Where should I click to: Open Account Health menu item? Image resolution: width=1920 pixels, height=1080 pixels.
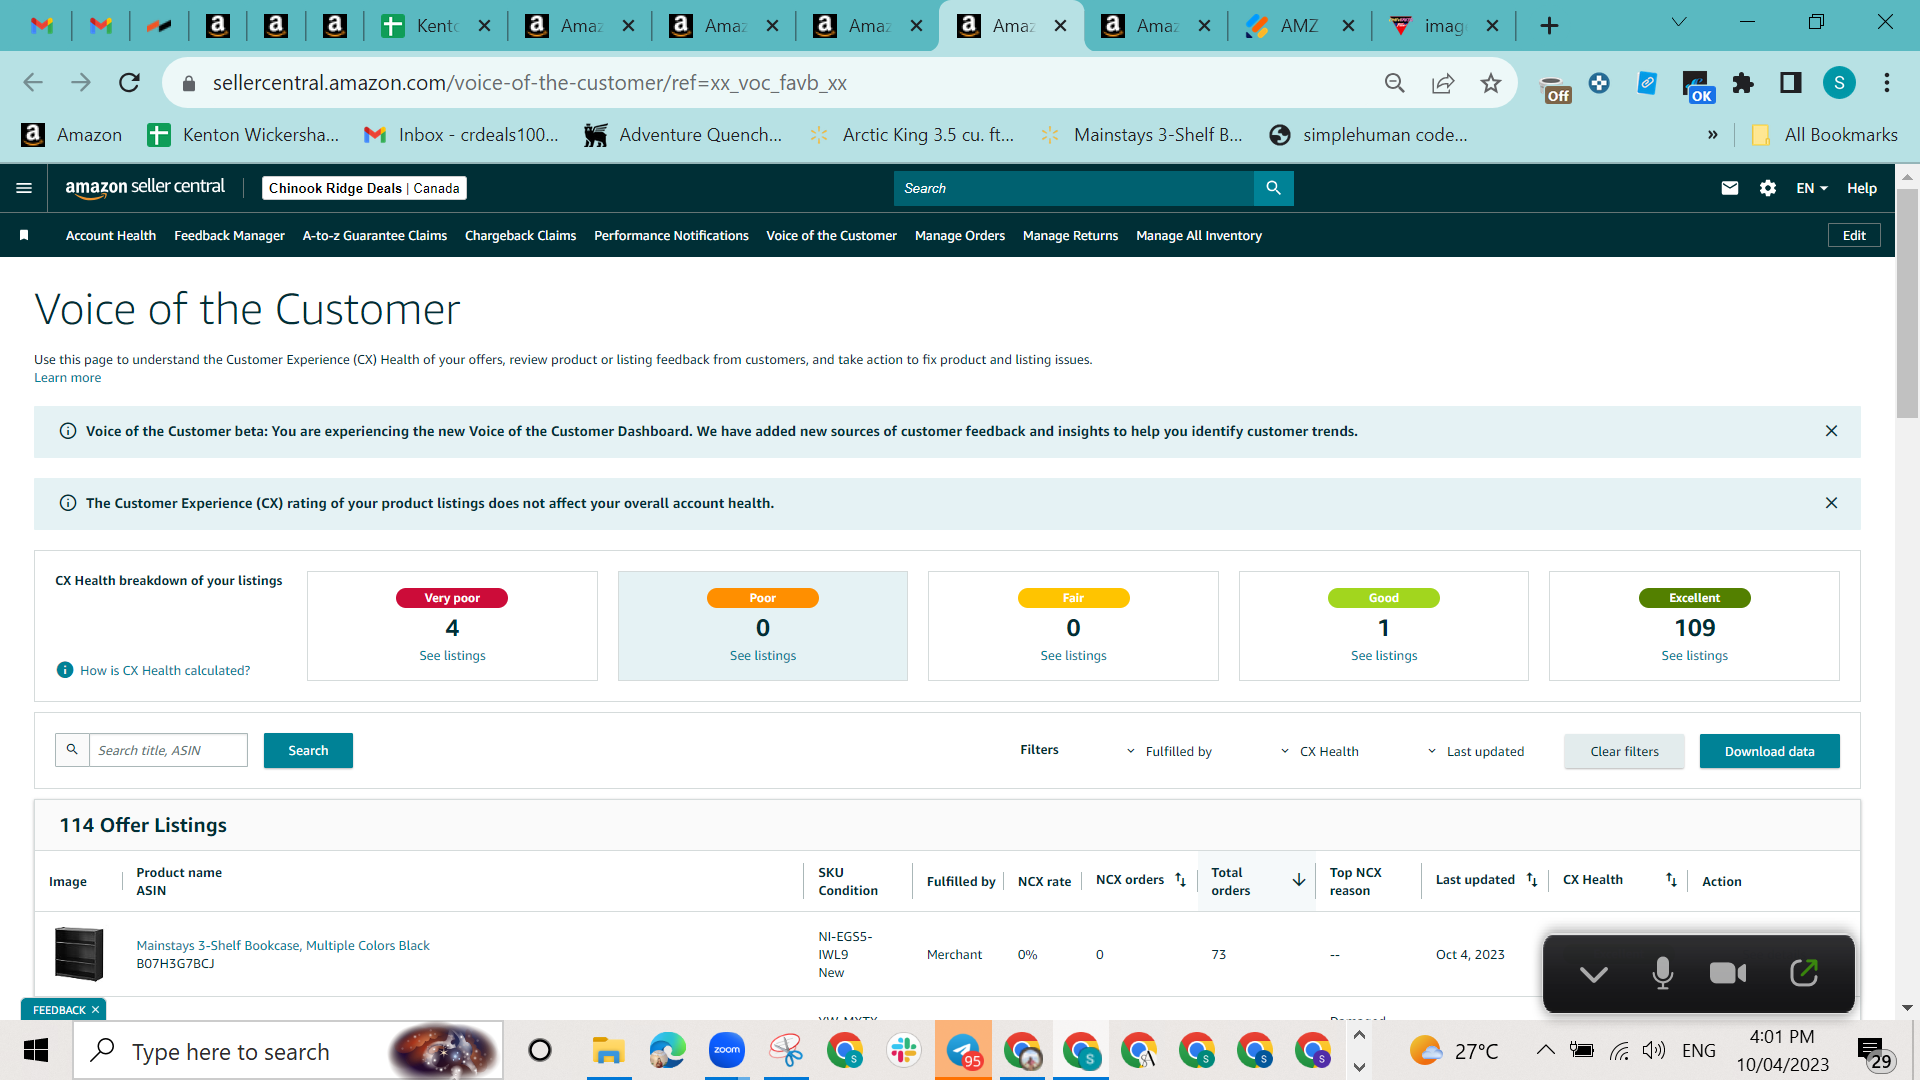111,235
